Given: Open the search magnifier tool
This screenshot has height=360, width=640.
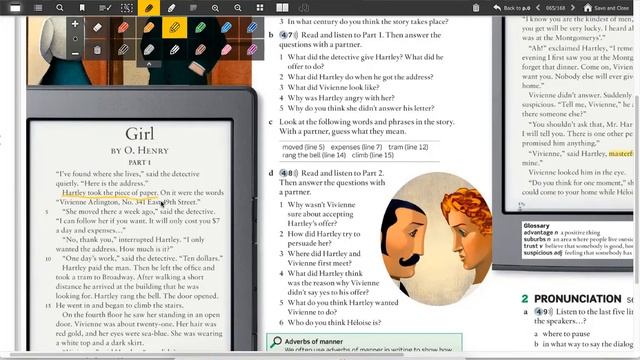Looking at the screenshot, I should pyautogui.click(x=60, y=8).
